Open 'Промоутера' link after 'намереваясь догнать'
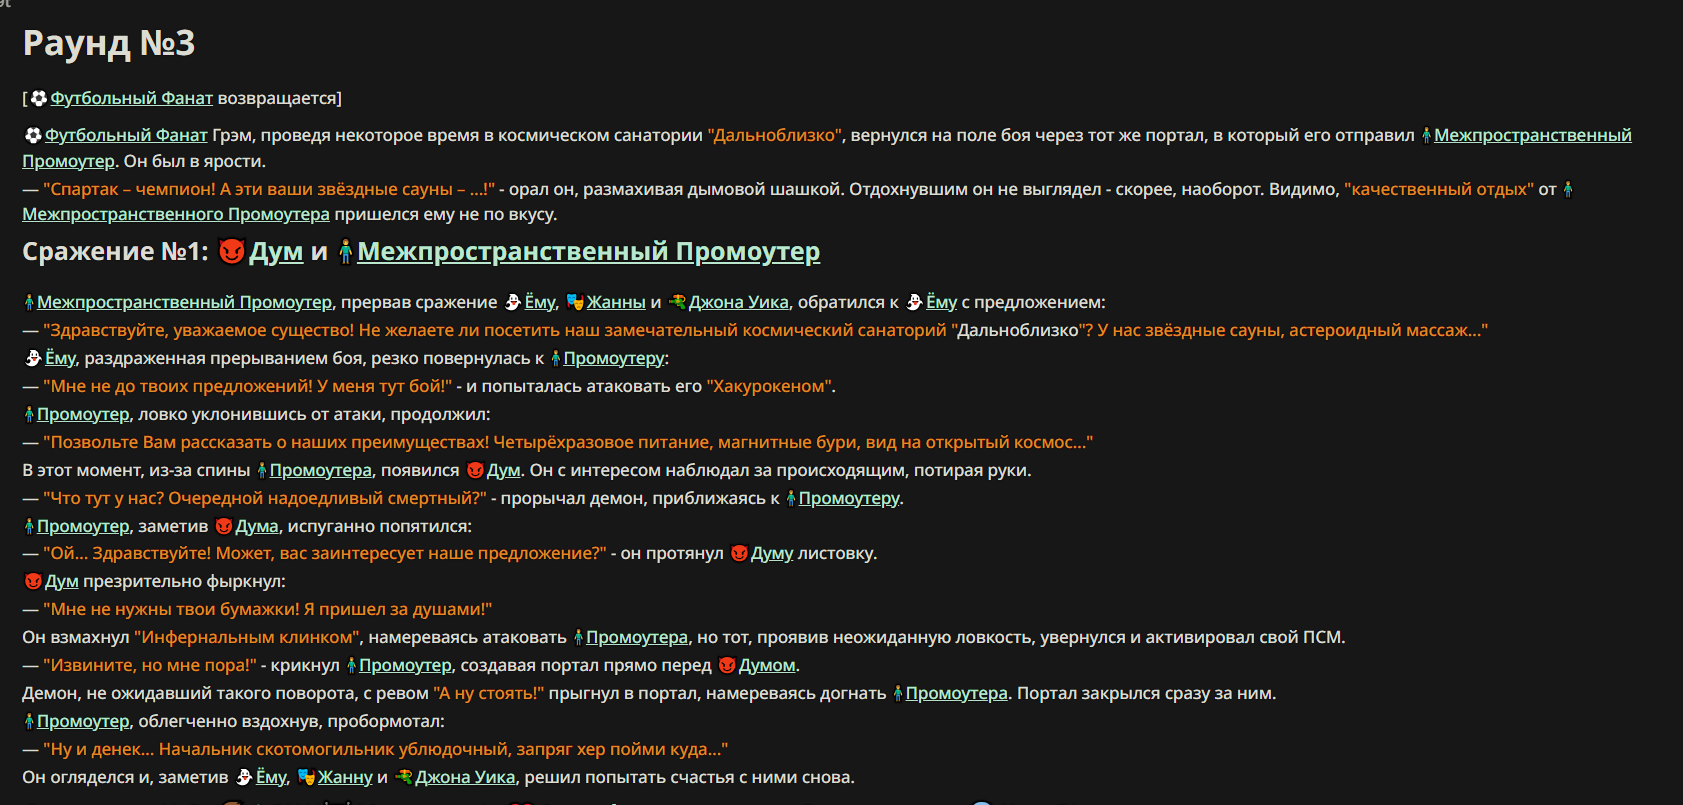Viewport: 1683px width, 805px height. click(956, 693)
